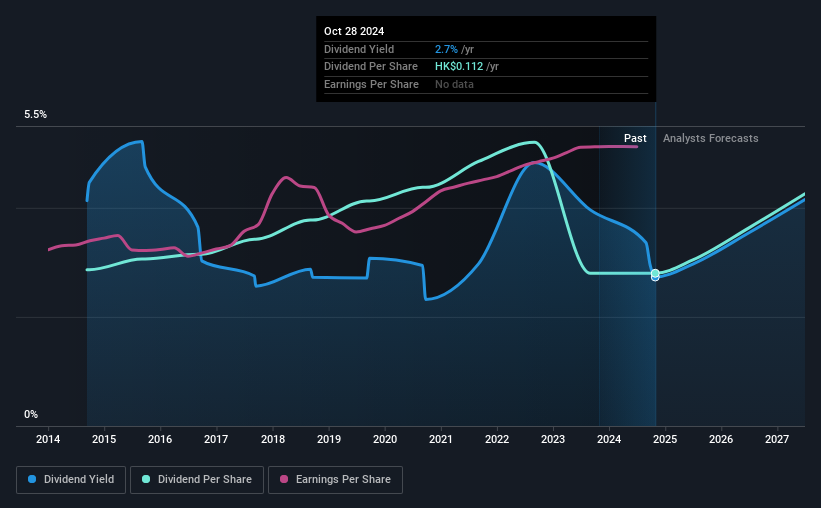Image resolution: width=821 pixels, height=508 pixels.
Task: Click the 5.5% y-axis label
Action: 35,114
